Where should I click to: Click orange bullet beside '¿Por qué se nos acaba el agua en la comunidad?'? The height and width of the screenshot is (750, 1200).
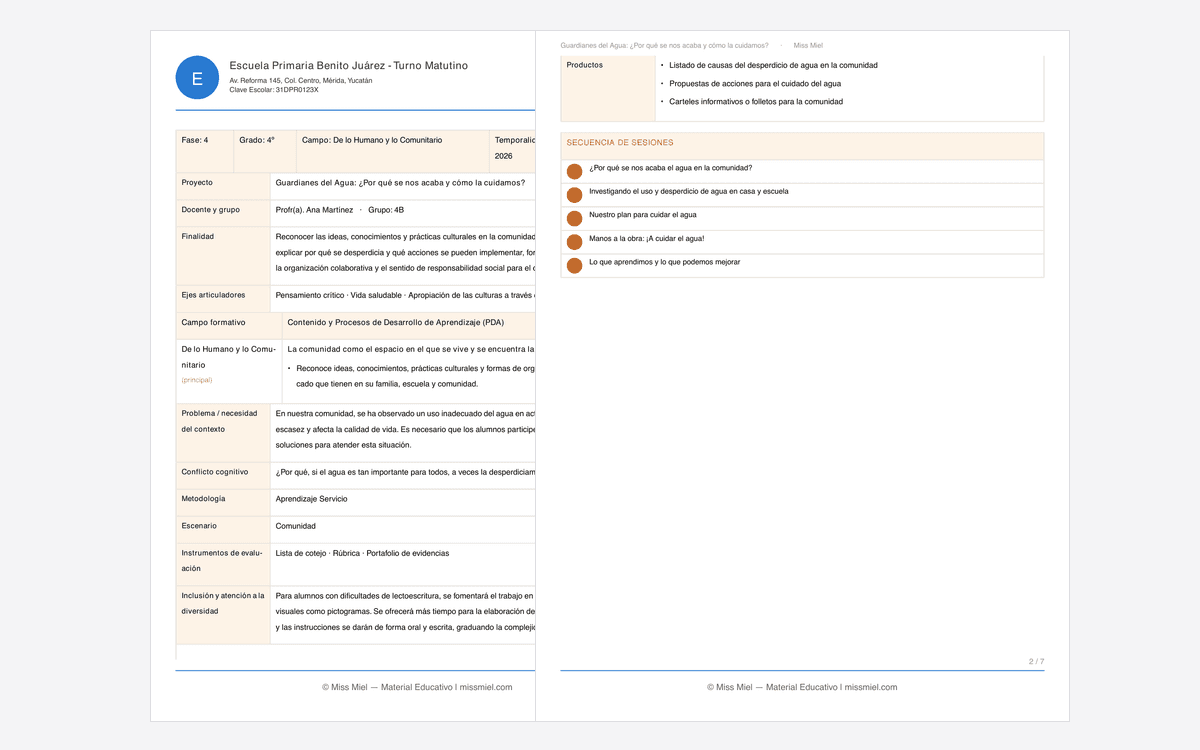pos(575,172)
